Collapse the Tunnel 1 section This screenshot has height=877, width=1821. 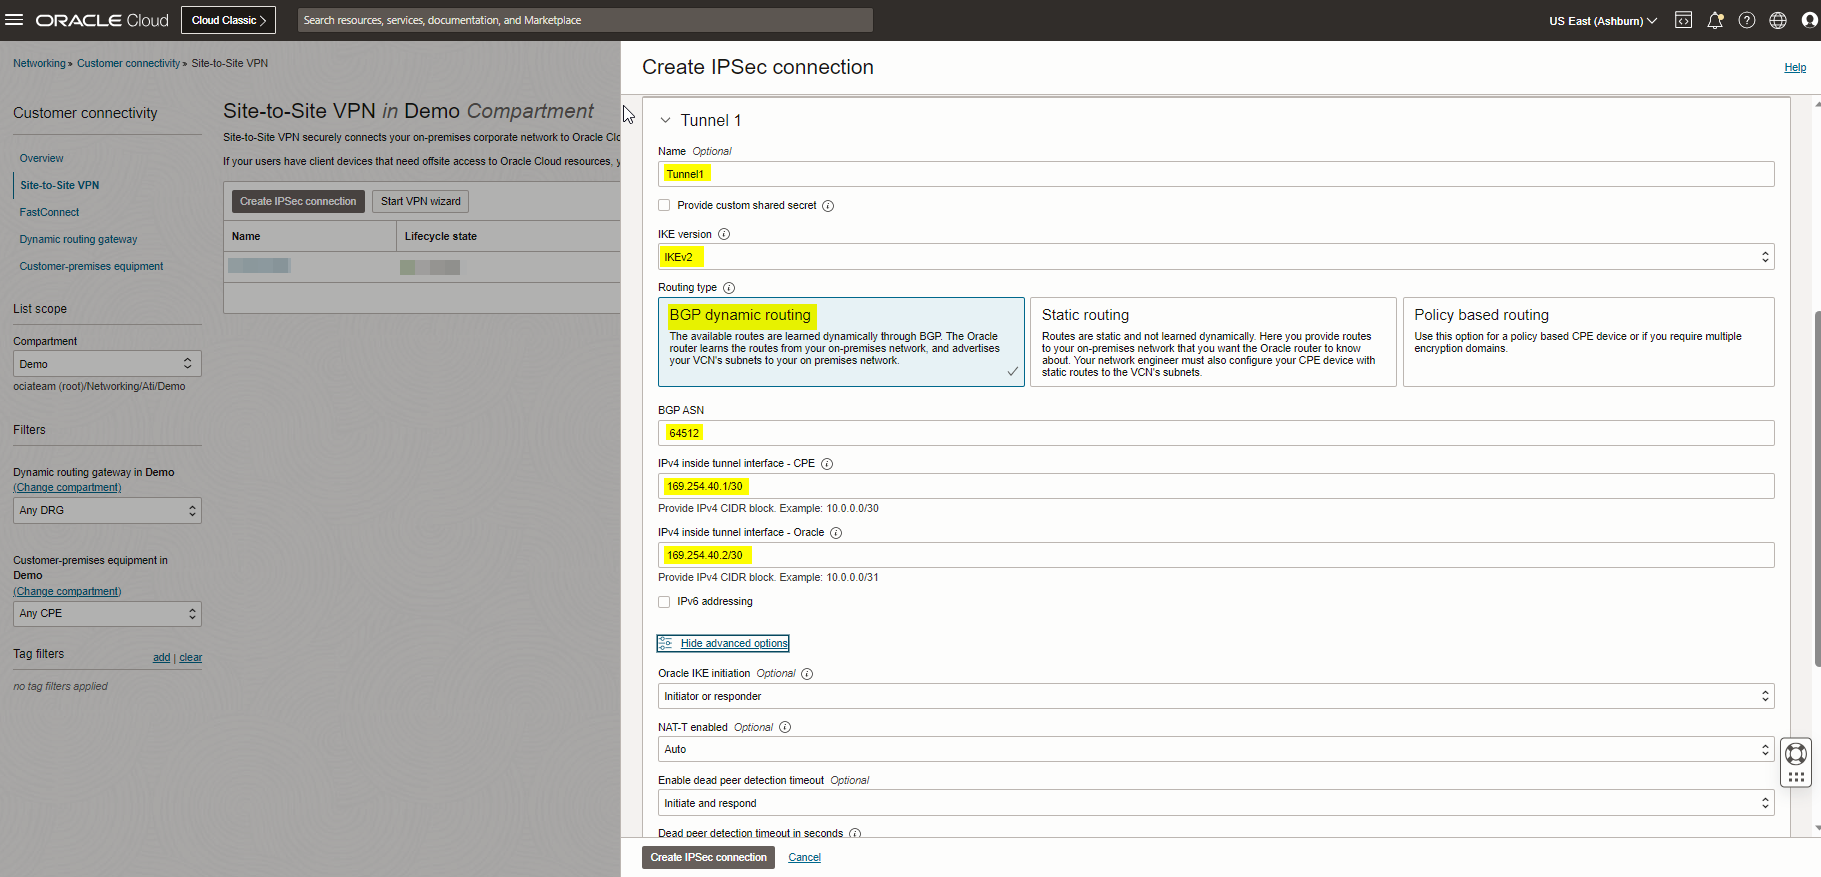pos(665,121)
